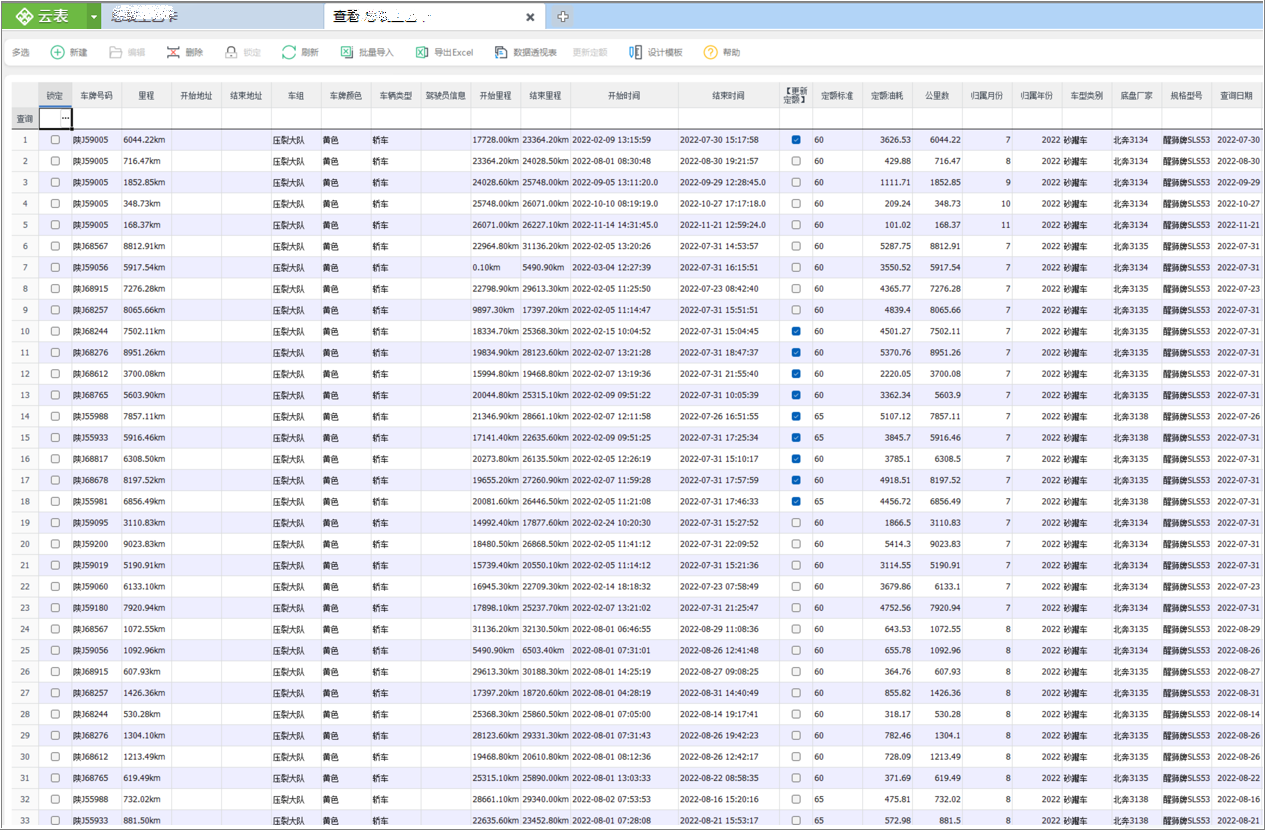Click the 查询 row label
1265x830 pixels.
coord(25,118)
